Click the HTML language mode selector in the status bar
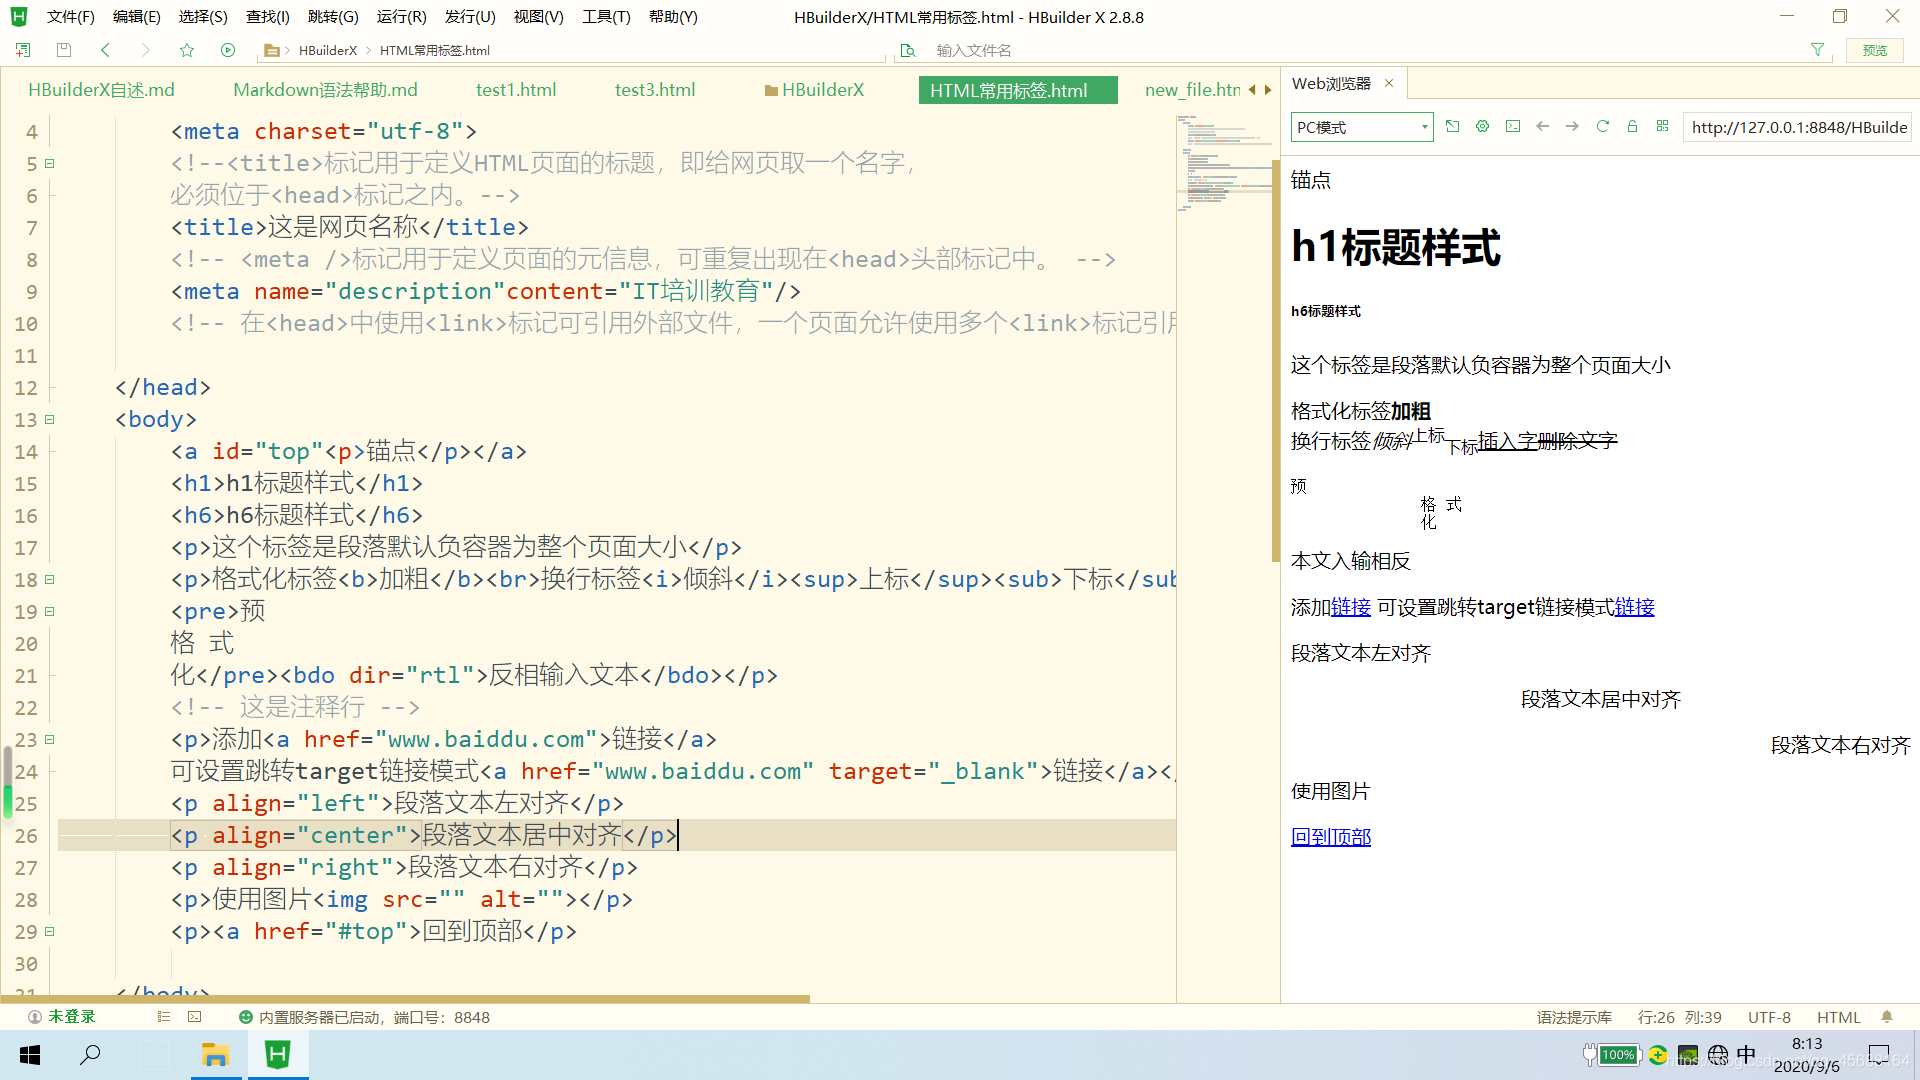Viewport: 1920px width, 1080px height. (1839, 1017)
